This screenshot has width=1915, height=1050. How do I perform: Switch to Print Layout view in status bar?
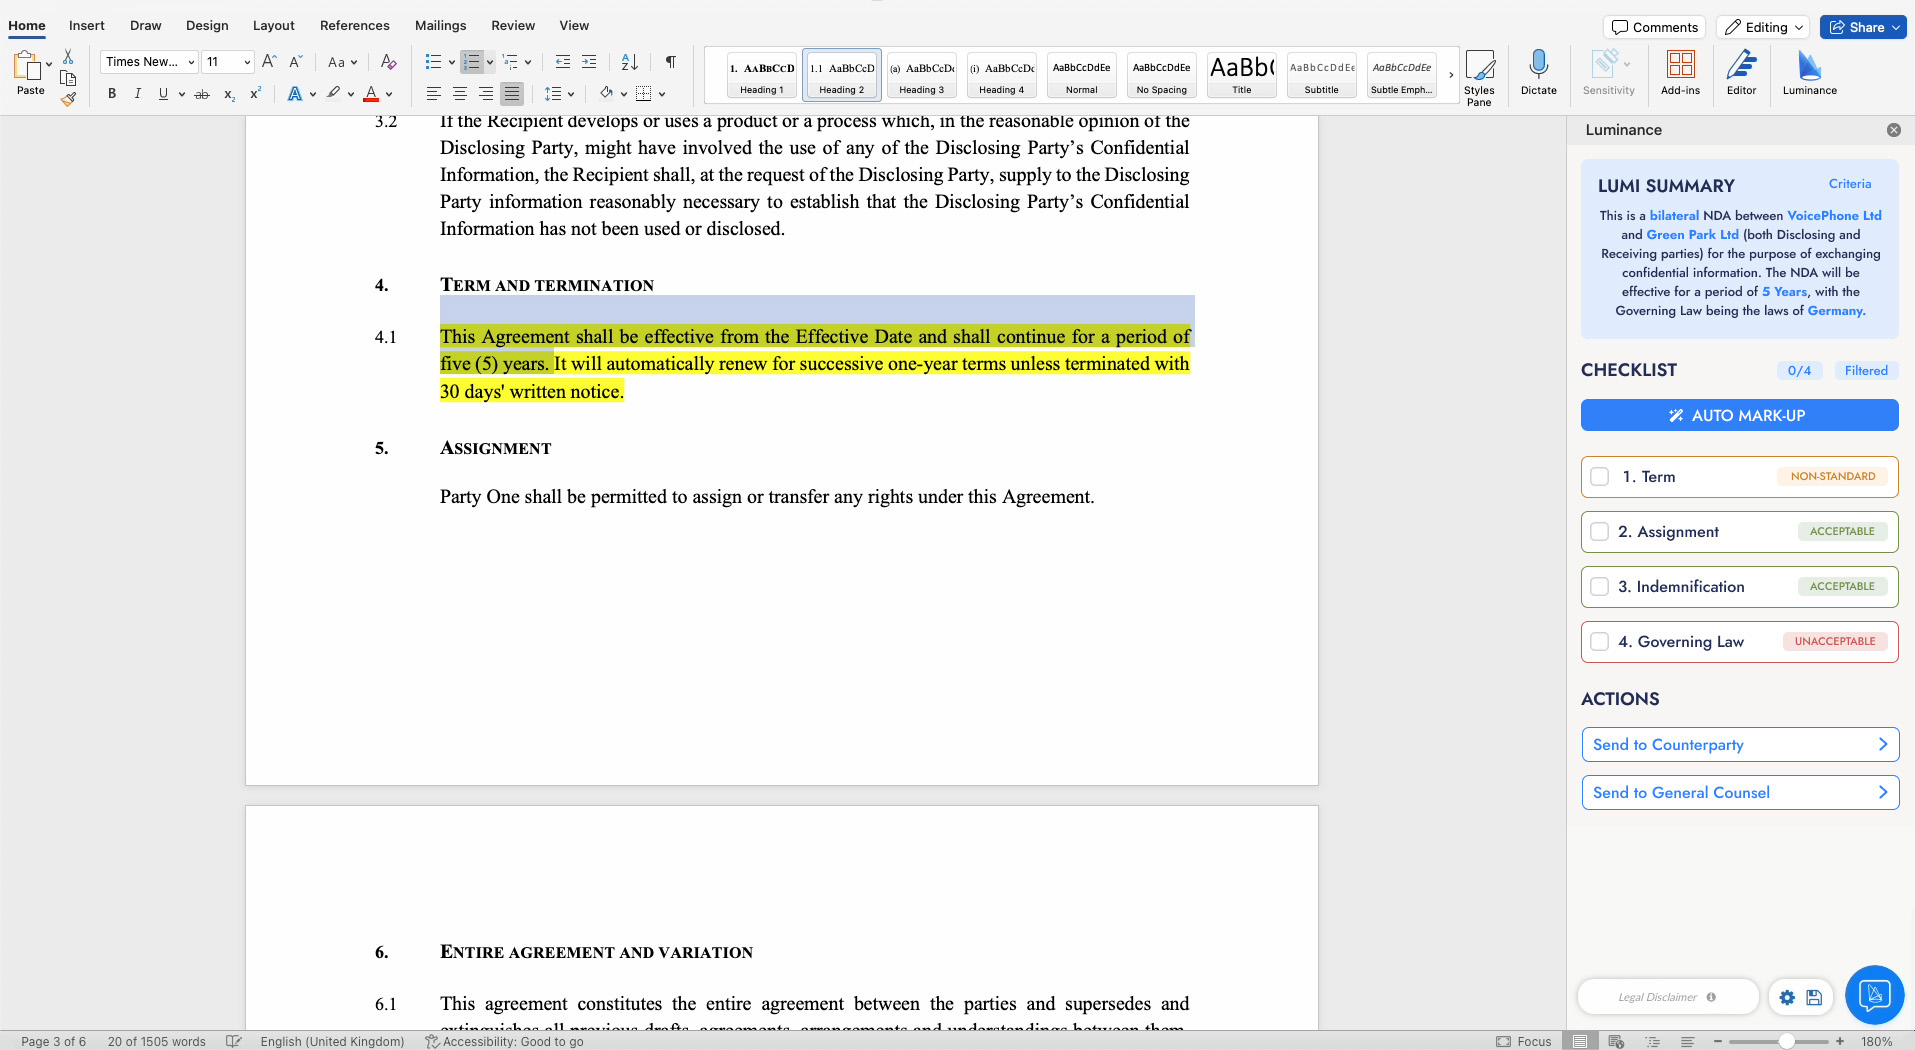coord(1579,1041)
